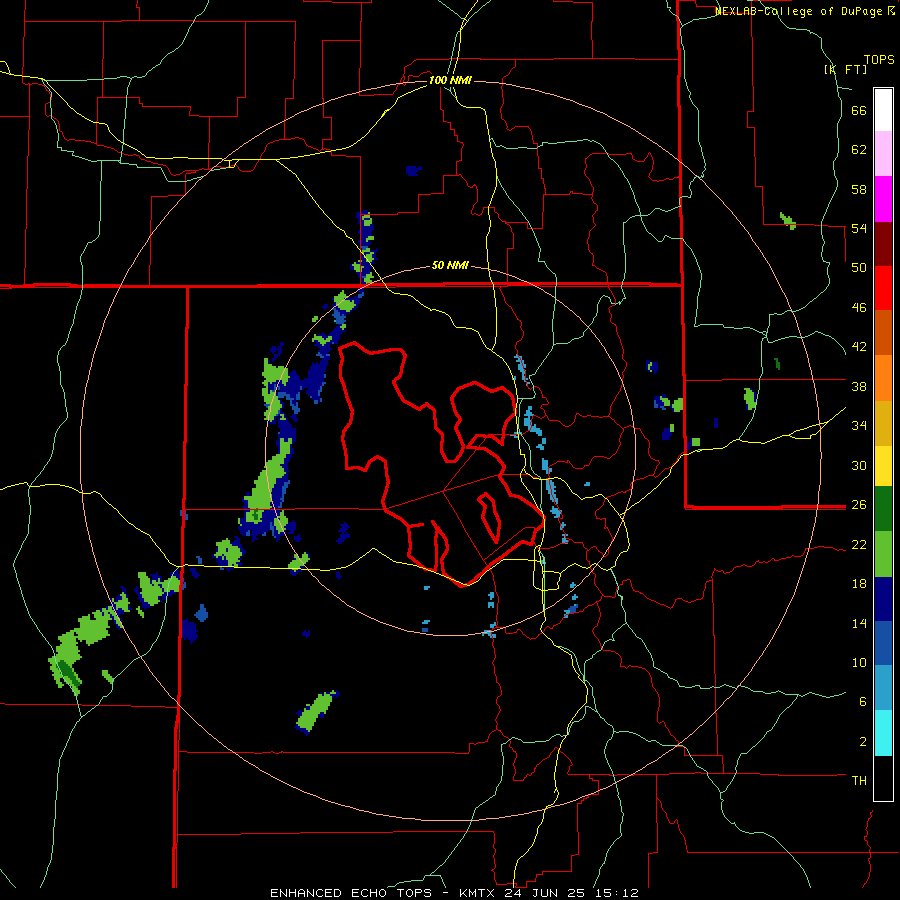Click the legend value 6
This screenshot has width=900, height=900.
tap(863, 701)
